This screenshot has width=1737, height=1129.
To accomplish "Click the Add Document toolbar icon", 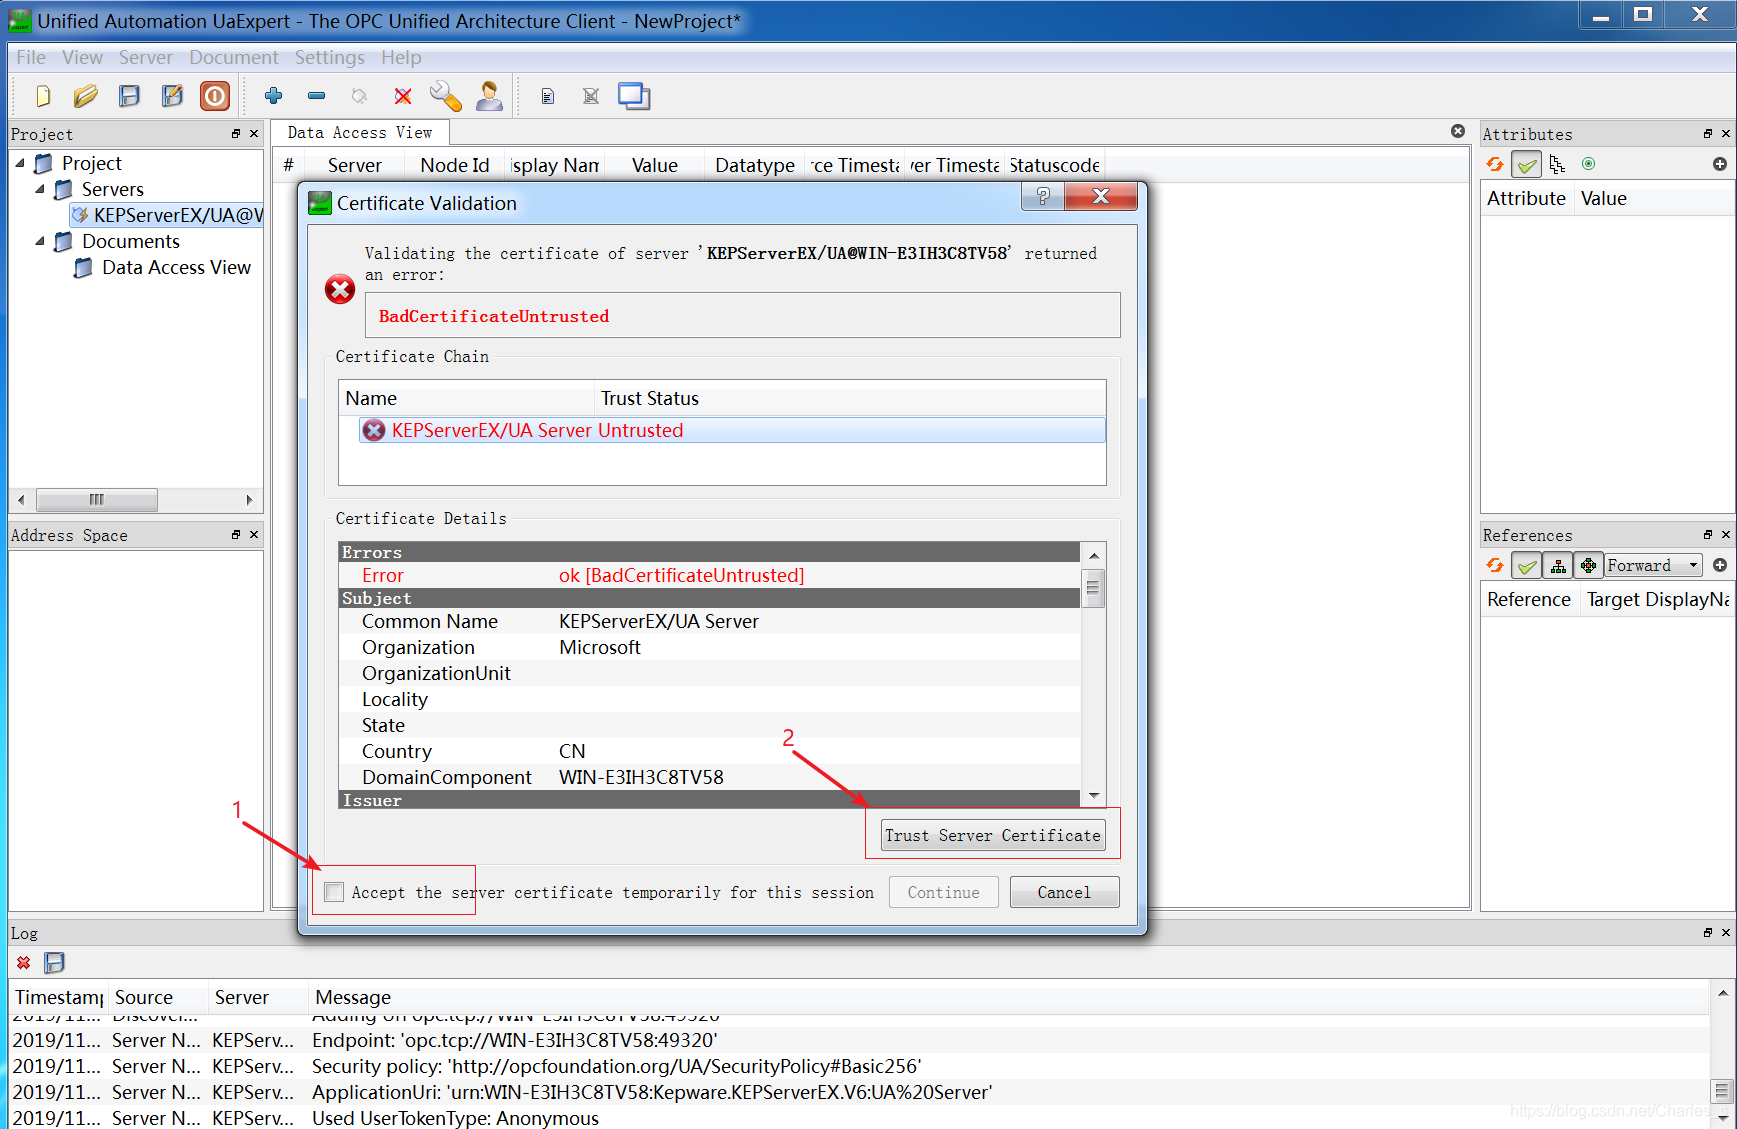I will click(548, 96).
